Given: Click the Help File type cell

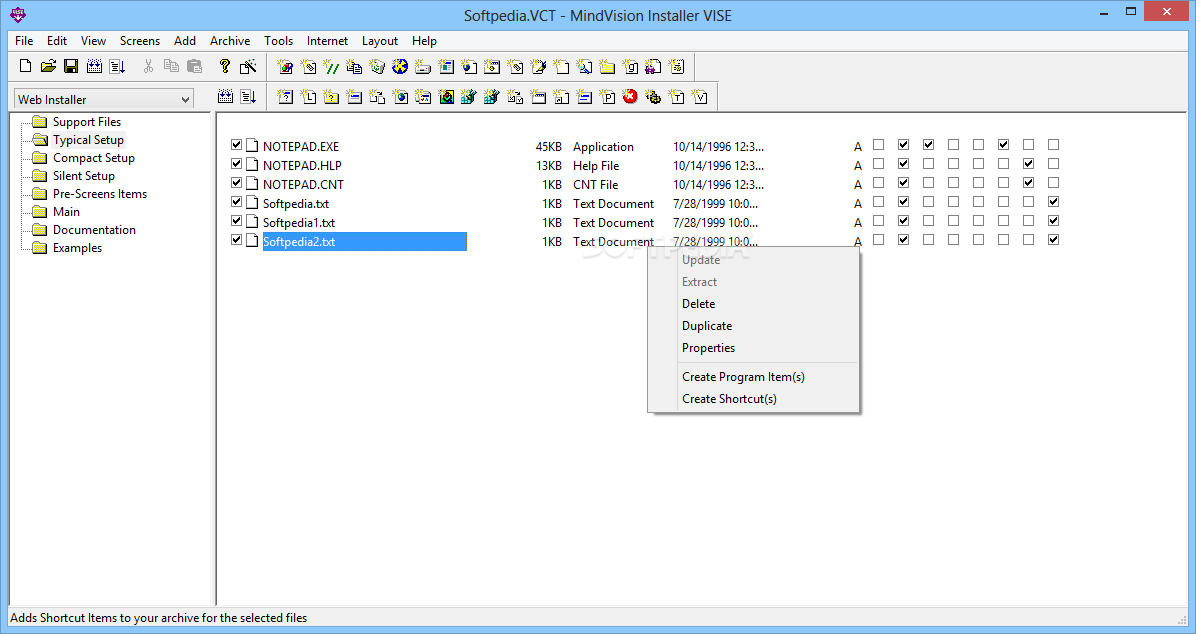Looking at the screenshot, I should click(596, 166).
